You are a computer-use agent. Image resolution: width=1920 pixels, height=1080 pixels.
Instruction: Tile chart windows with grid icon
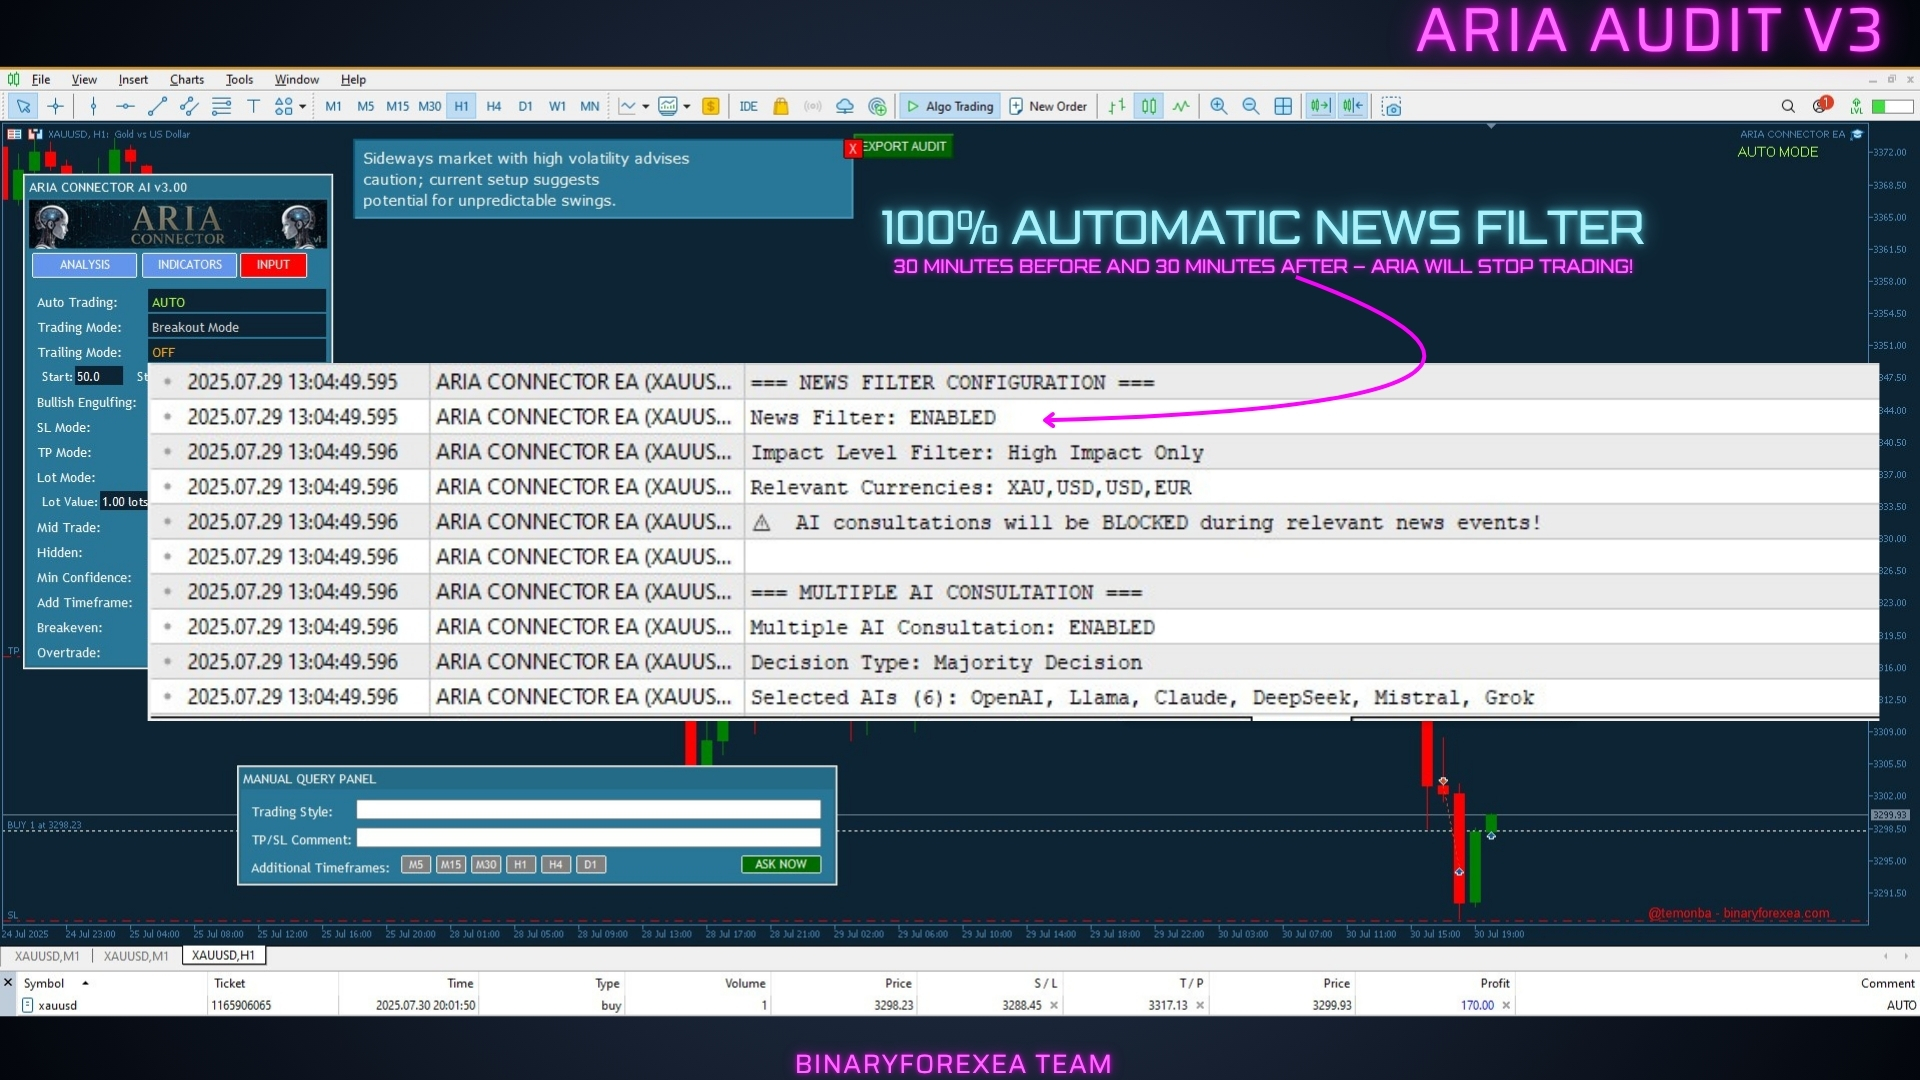[x=1283, y=106]
